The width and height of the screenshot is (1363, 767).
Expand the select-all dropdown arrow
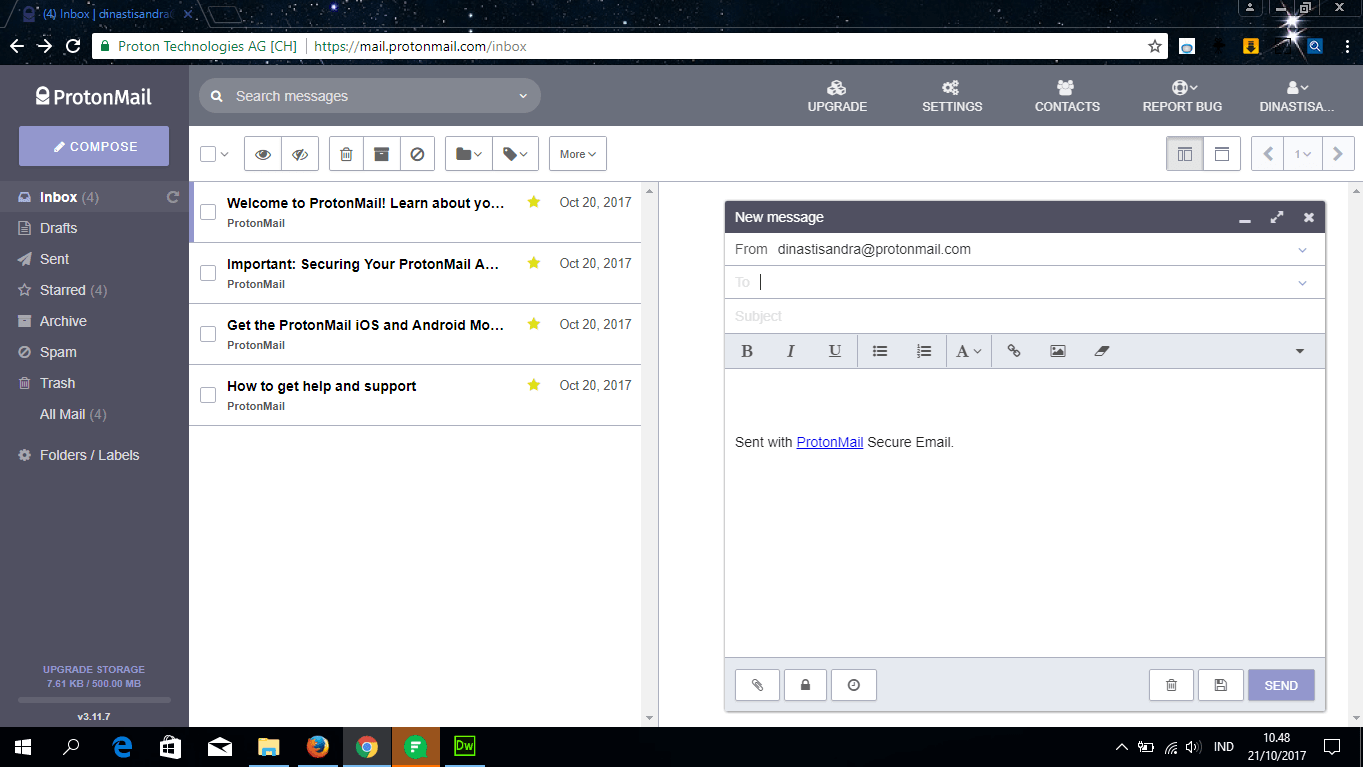point(224,154)
